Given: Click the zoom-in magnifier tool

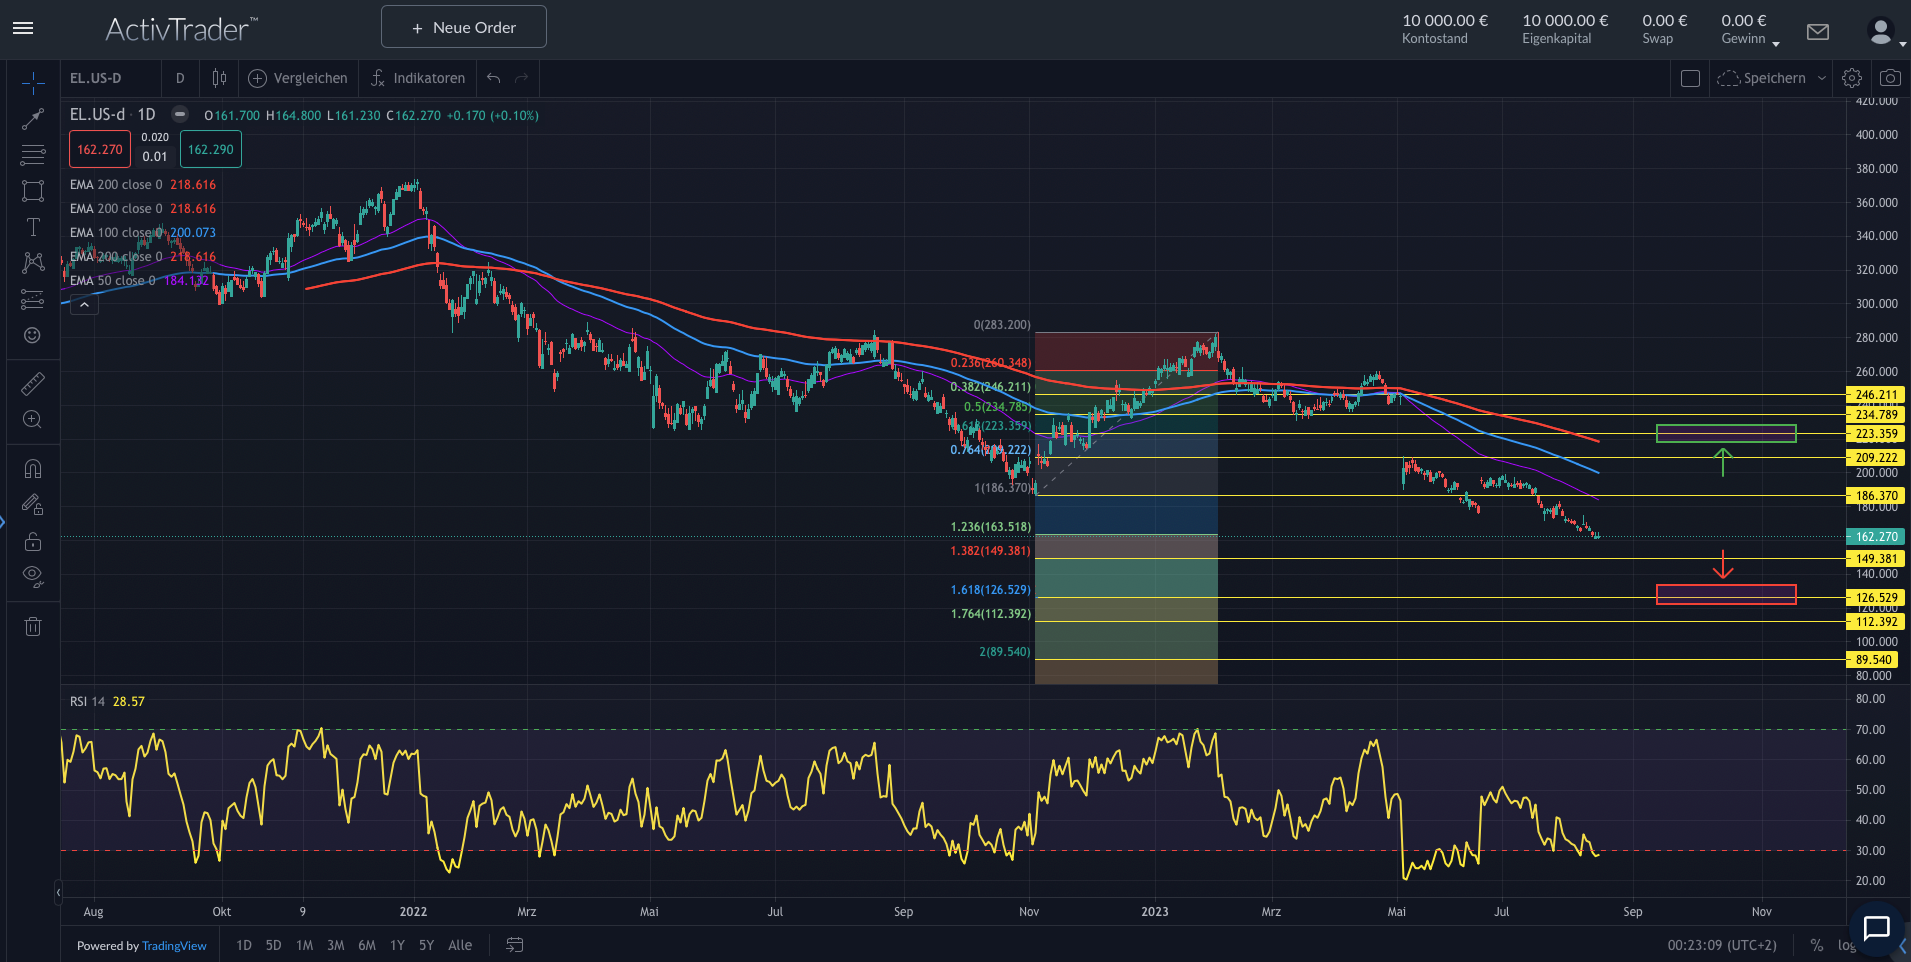Looking at the screenshot, I should (x=33, y=420).
